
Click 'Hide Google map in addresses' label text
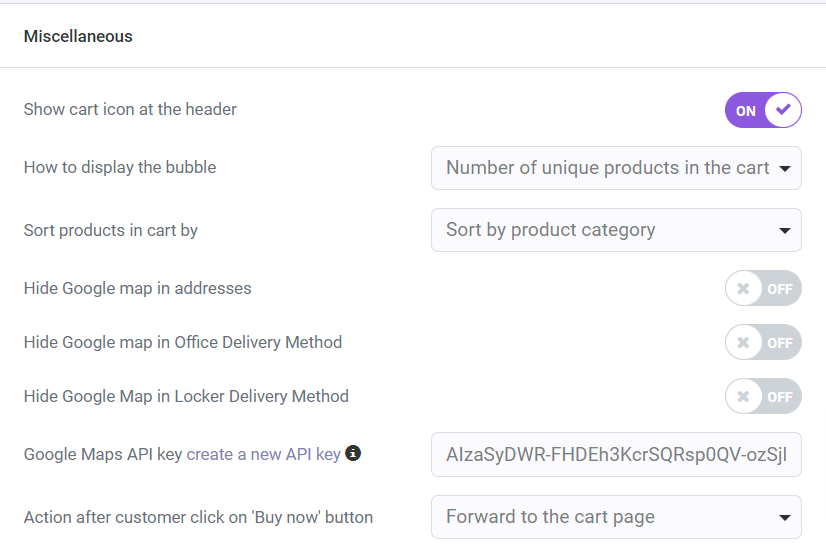coord(137,288)
